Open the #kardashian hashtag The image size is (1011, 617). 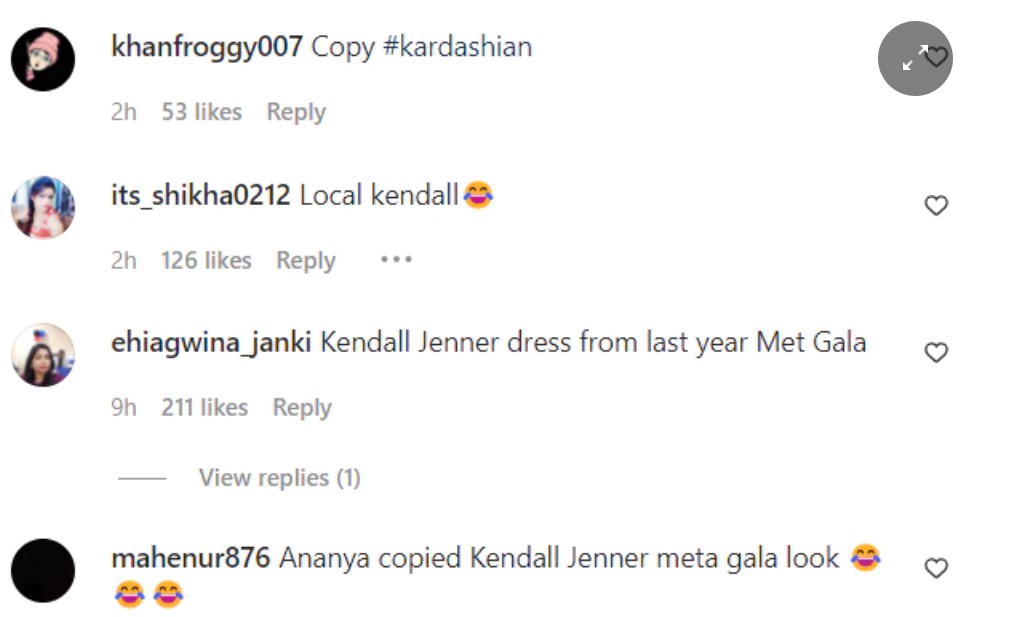457,47
